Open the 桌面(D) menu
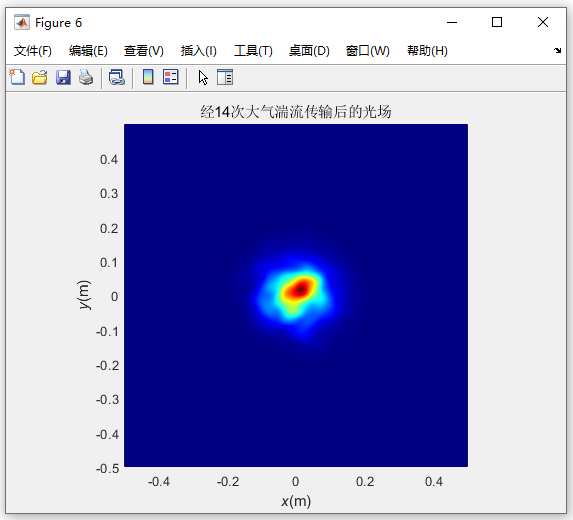573x520 pixels. coord(309,51)
